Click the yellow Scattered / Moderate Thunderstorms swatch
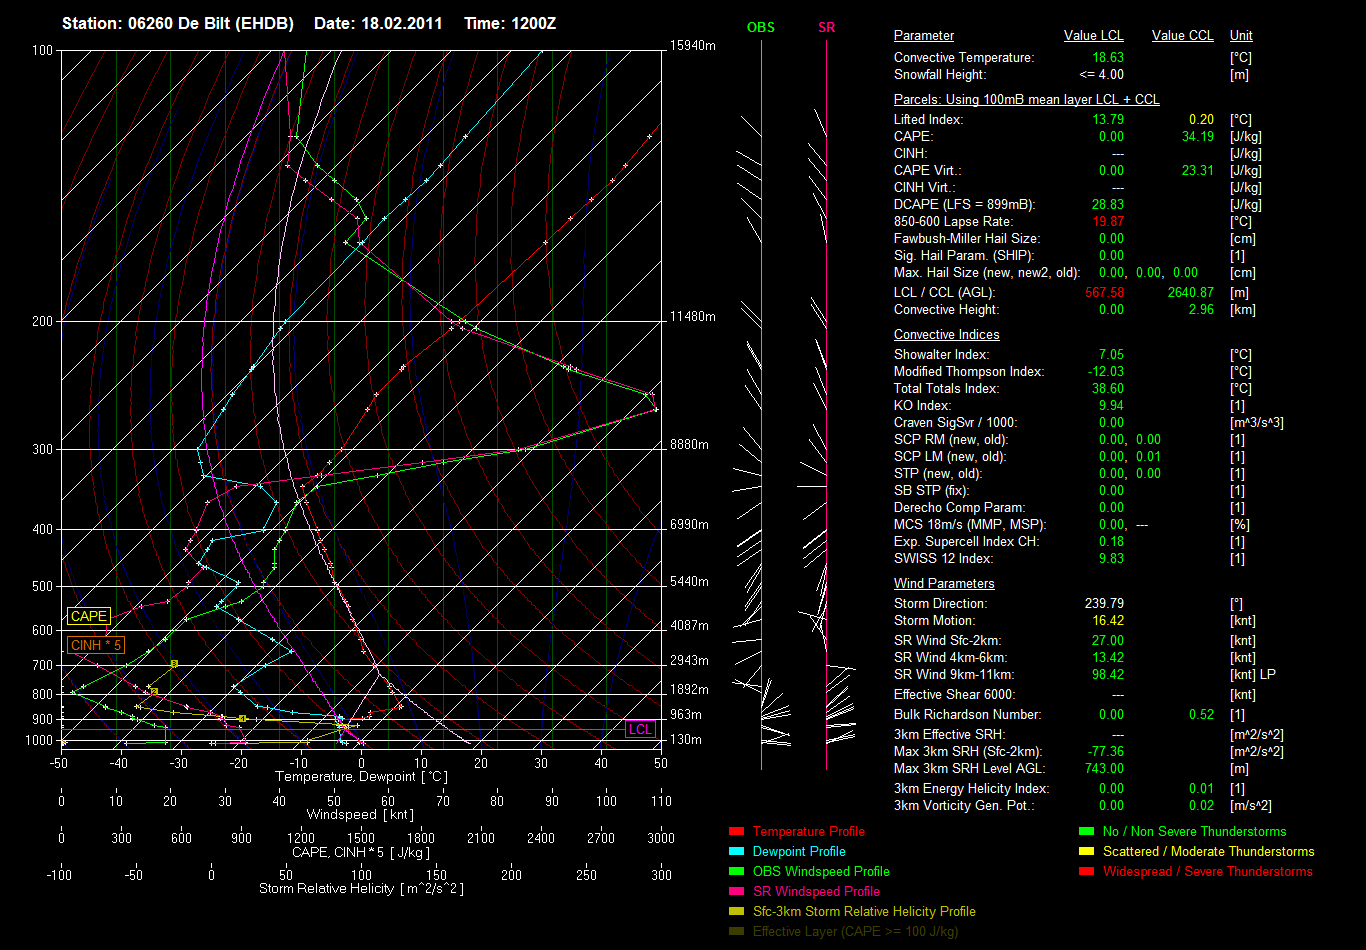The width and height of the screenshot is (1366, 950). coord(1086,851)
